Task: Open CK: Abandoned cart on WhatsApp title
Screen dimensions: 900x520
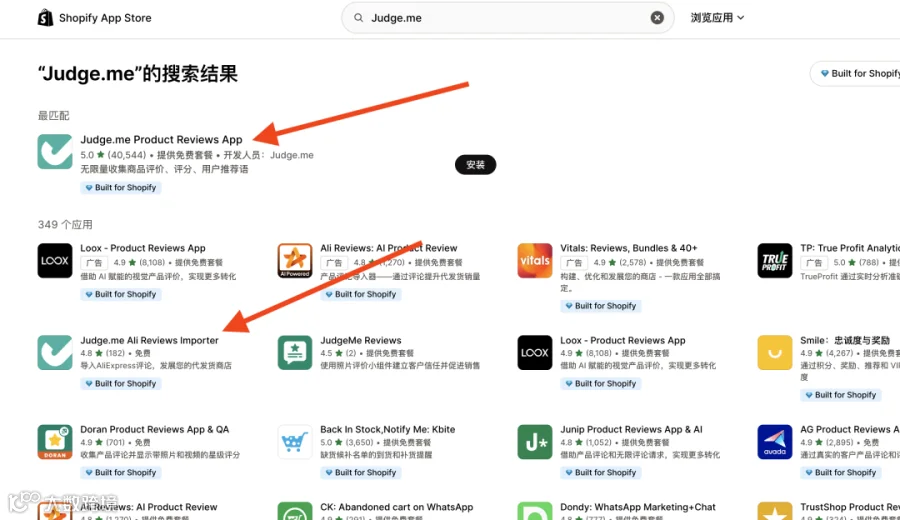Action: [x=397, y=507]
